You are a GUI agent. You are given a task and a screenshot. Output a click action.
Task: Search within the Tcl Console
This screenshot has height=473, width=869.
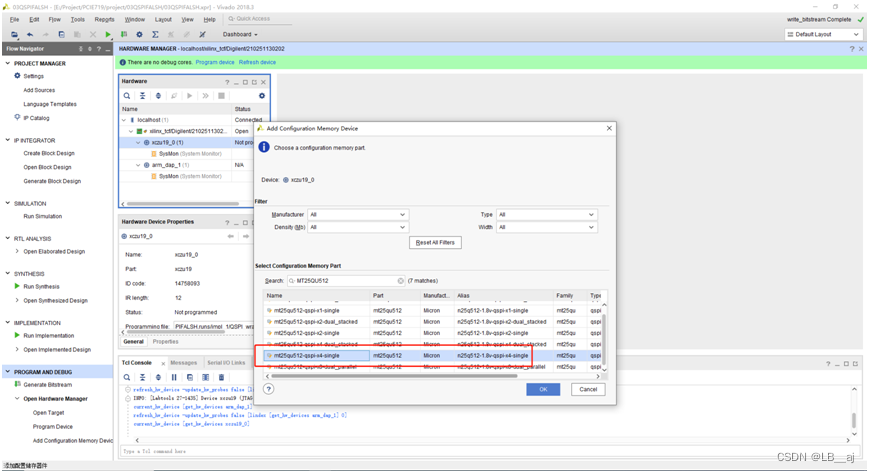127,378
